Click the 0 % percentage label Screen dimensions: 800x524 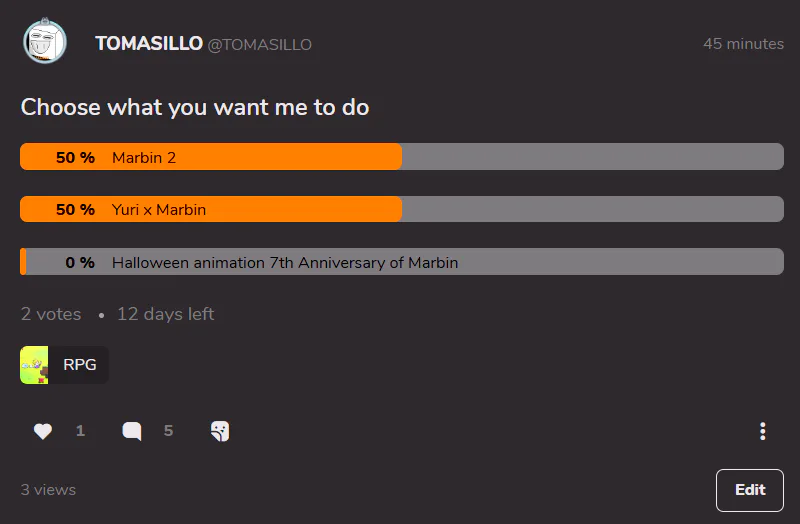click(x=80, y=263)
